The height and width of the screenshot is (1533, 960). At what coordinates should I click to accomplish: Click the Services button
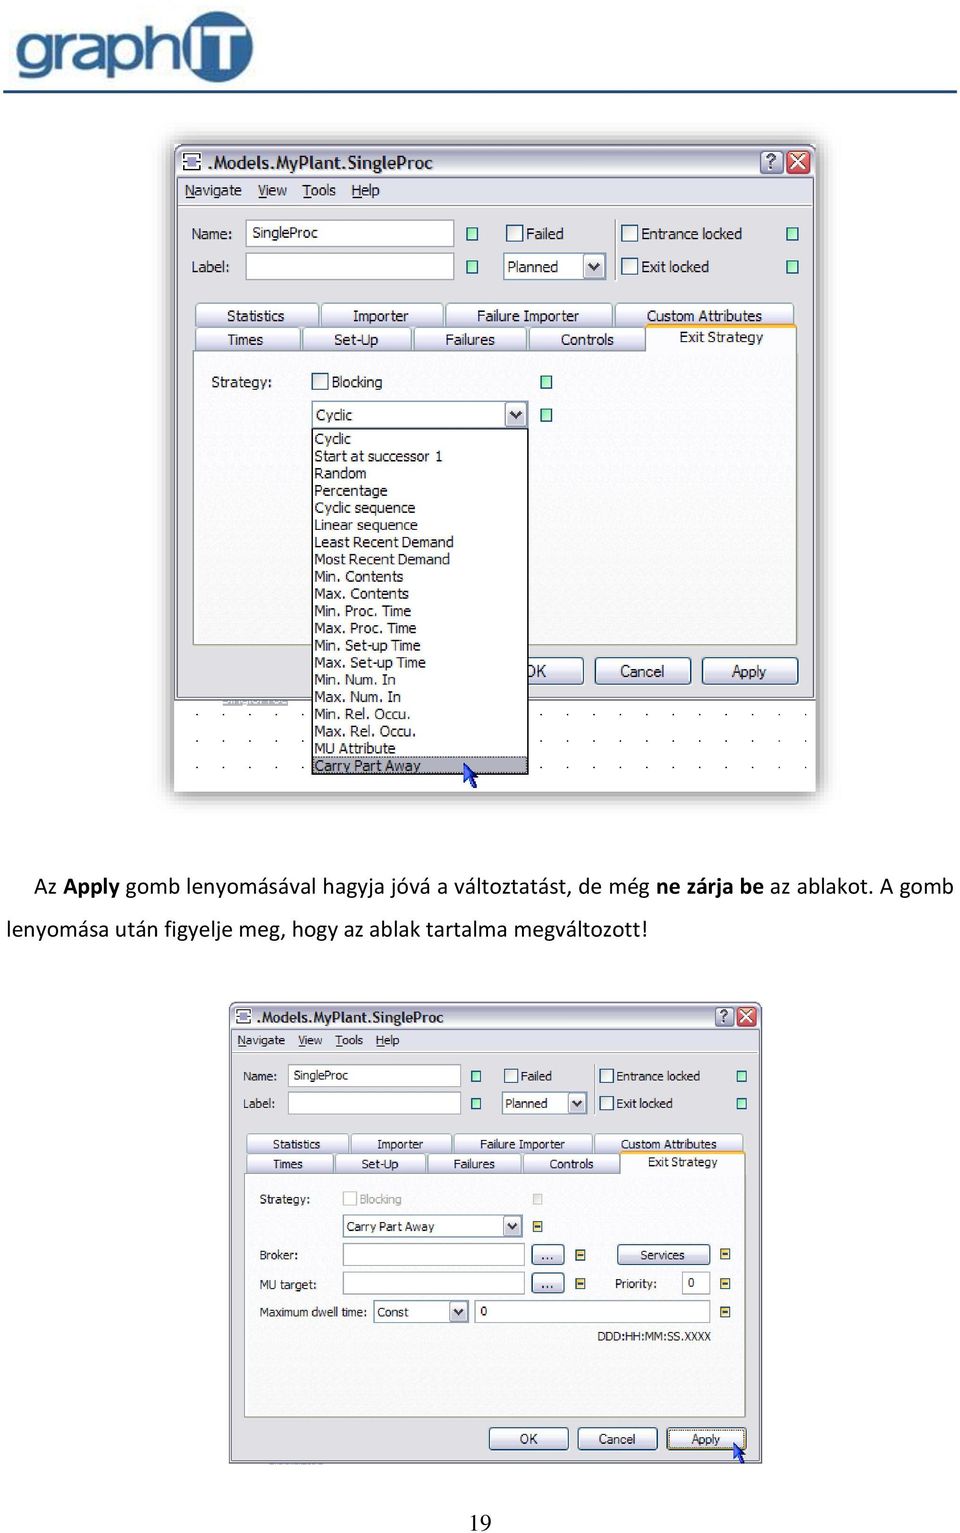click(x=662, y=1255)
